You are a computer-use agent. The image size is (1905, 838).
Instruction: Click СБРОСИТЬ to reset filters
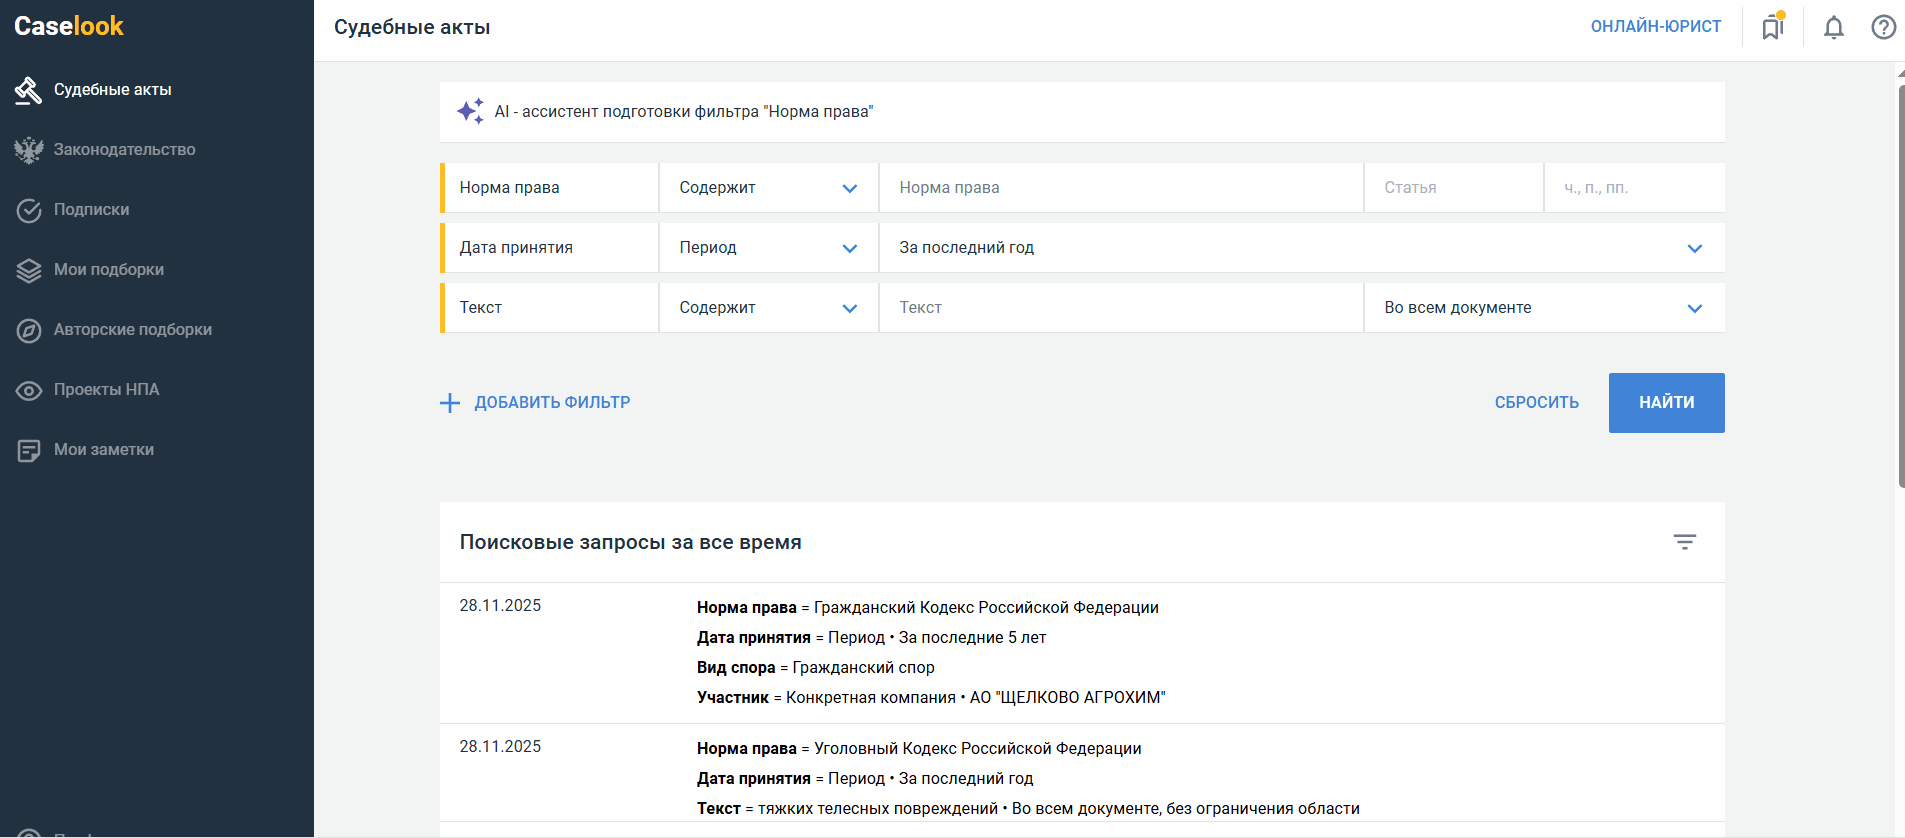(x=1536, y=403)
